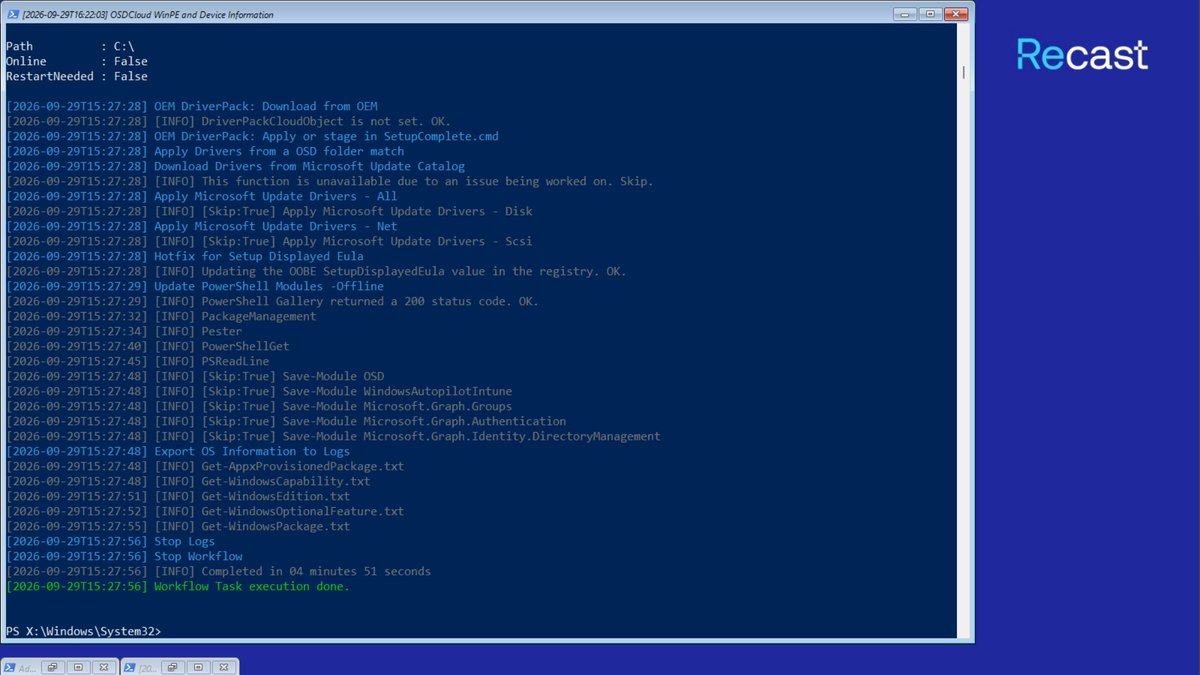Click the PowerShell icon of minimized '[20...' window
1200x675 pixels.
(x=129, y=667)
